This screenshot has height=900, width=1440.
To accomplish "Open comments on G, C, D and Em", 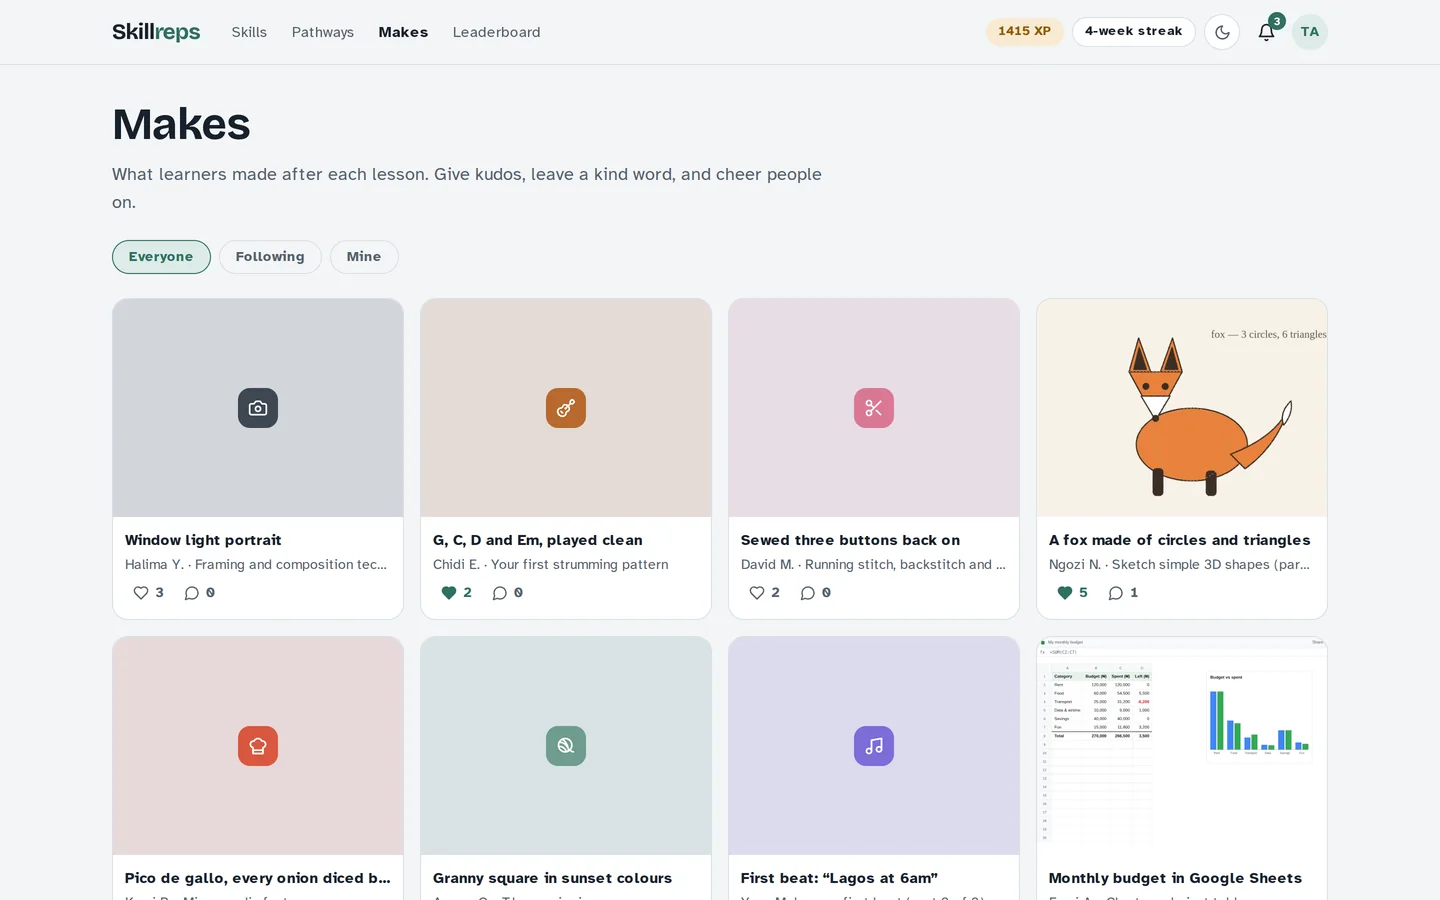I will [x=507, y=593].
